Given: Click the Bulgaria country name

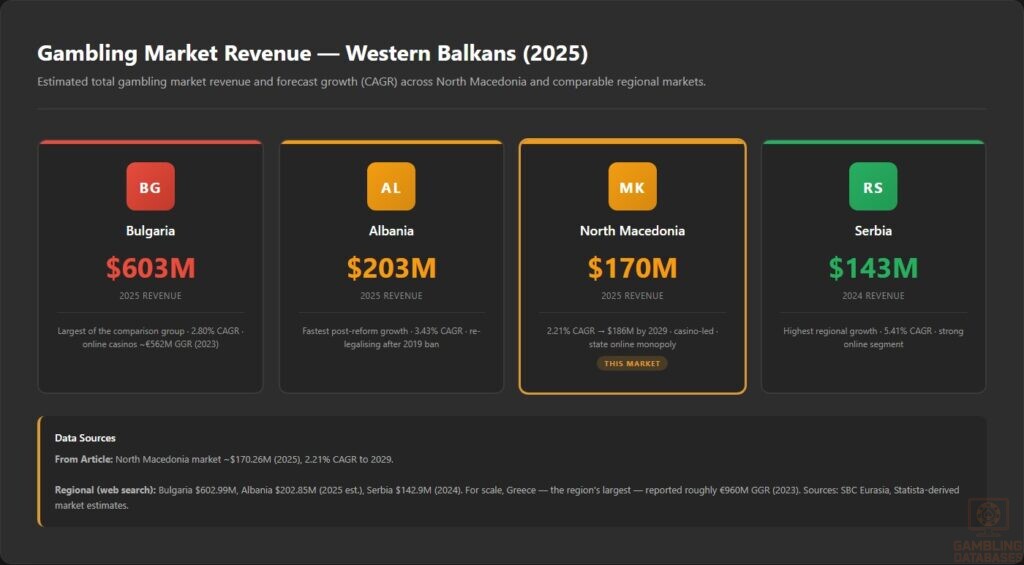Looking at the screenshot, I should (150, 231).
